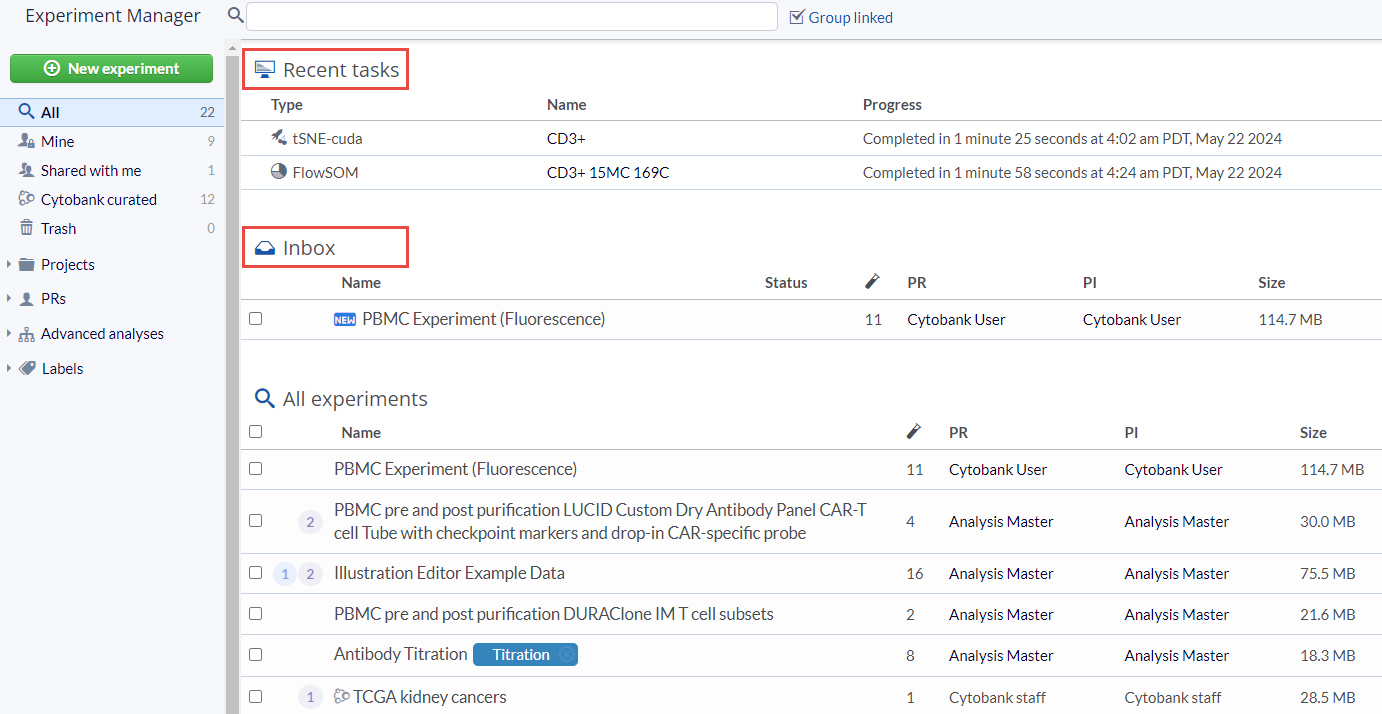The width and height of the screenshot is (1382, 714).
Task: Select the Mine filter
Action: click(57, 142)
